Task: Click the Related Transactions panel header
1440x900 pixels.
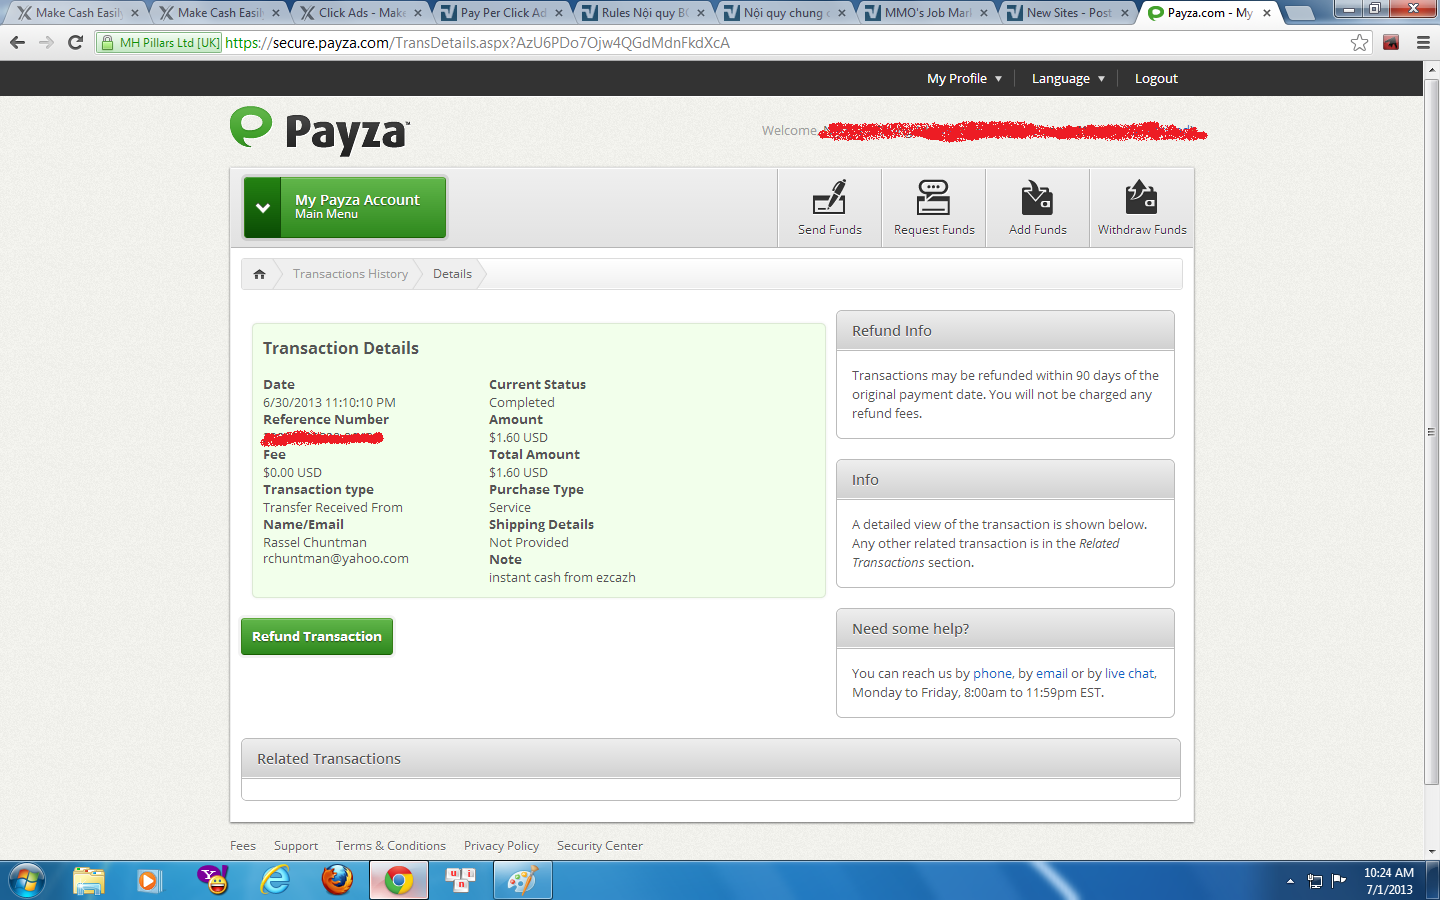Action: (711, 759)
